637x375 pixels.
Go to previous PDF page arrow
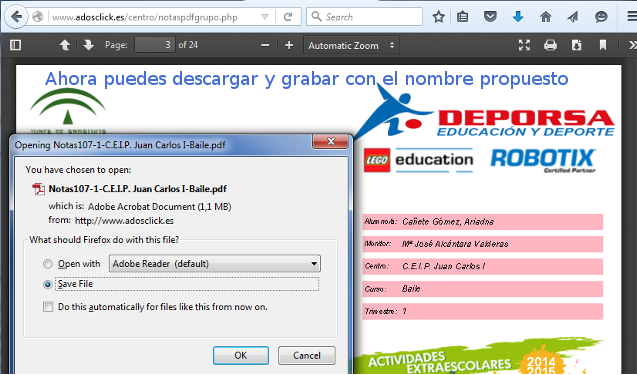(x=65, y=45)
